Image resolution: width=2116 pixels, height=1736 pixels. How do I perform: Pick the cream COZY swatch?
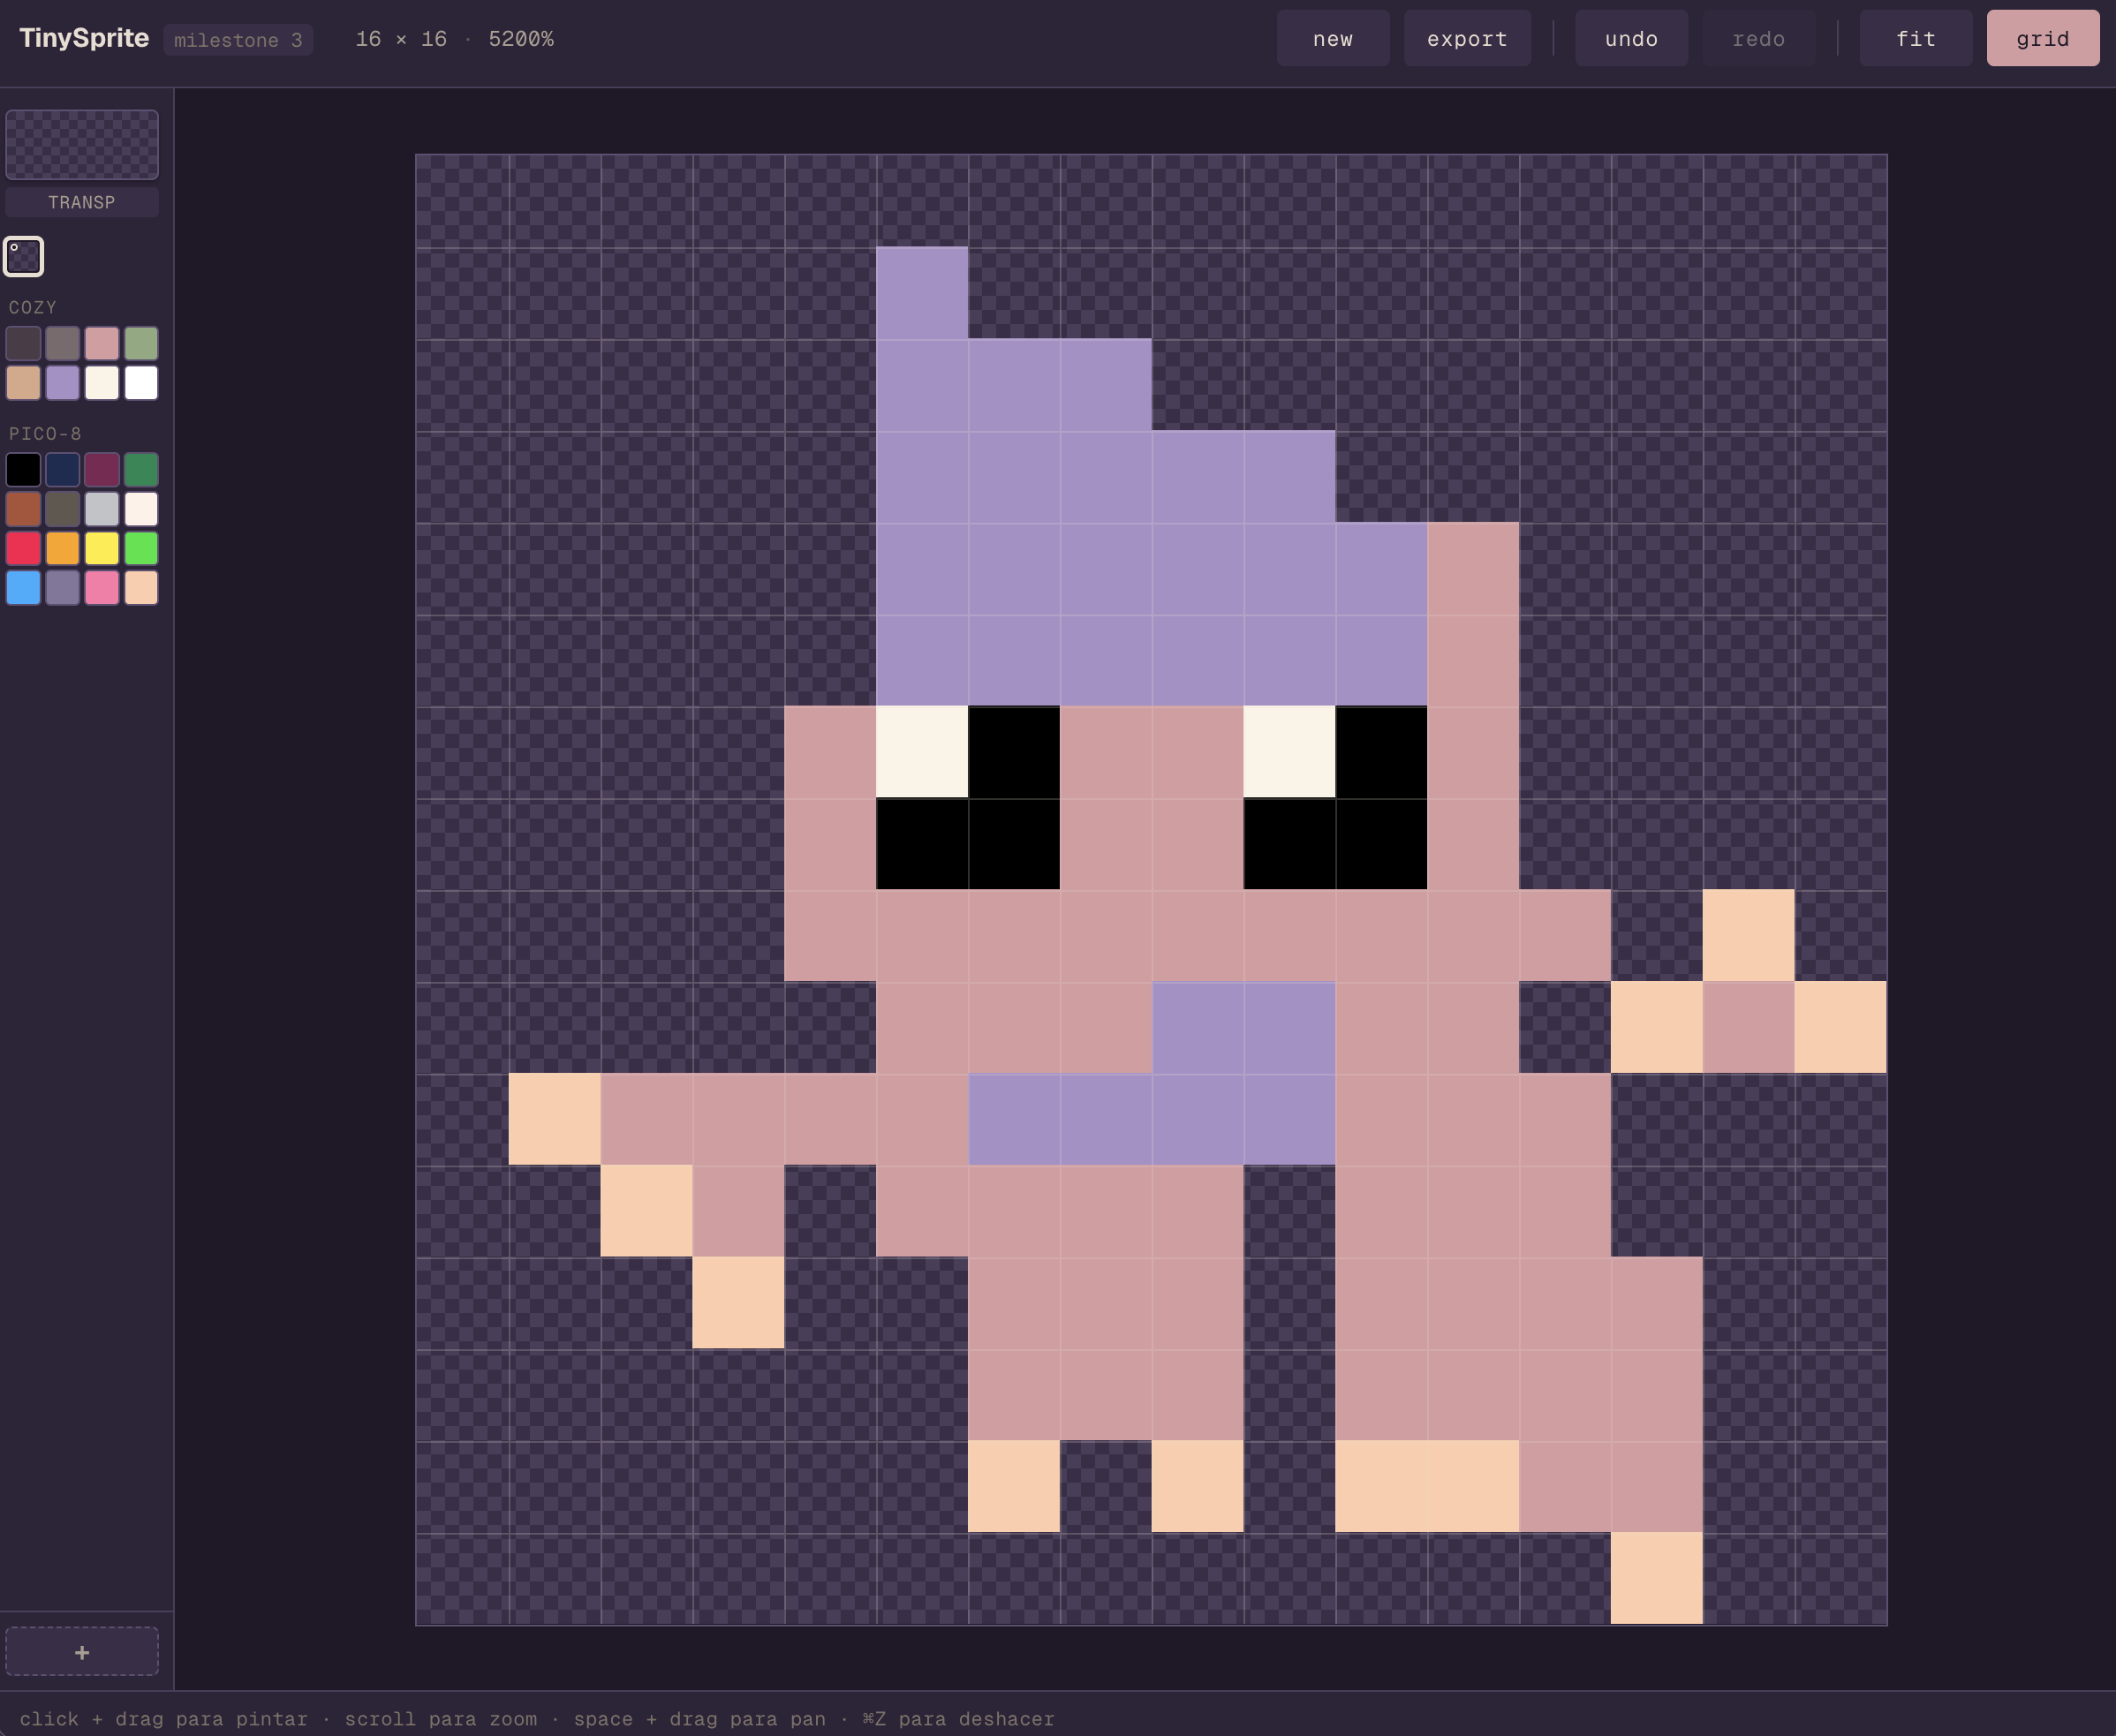click(102, 382)
